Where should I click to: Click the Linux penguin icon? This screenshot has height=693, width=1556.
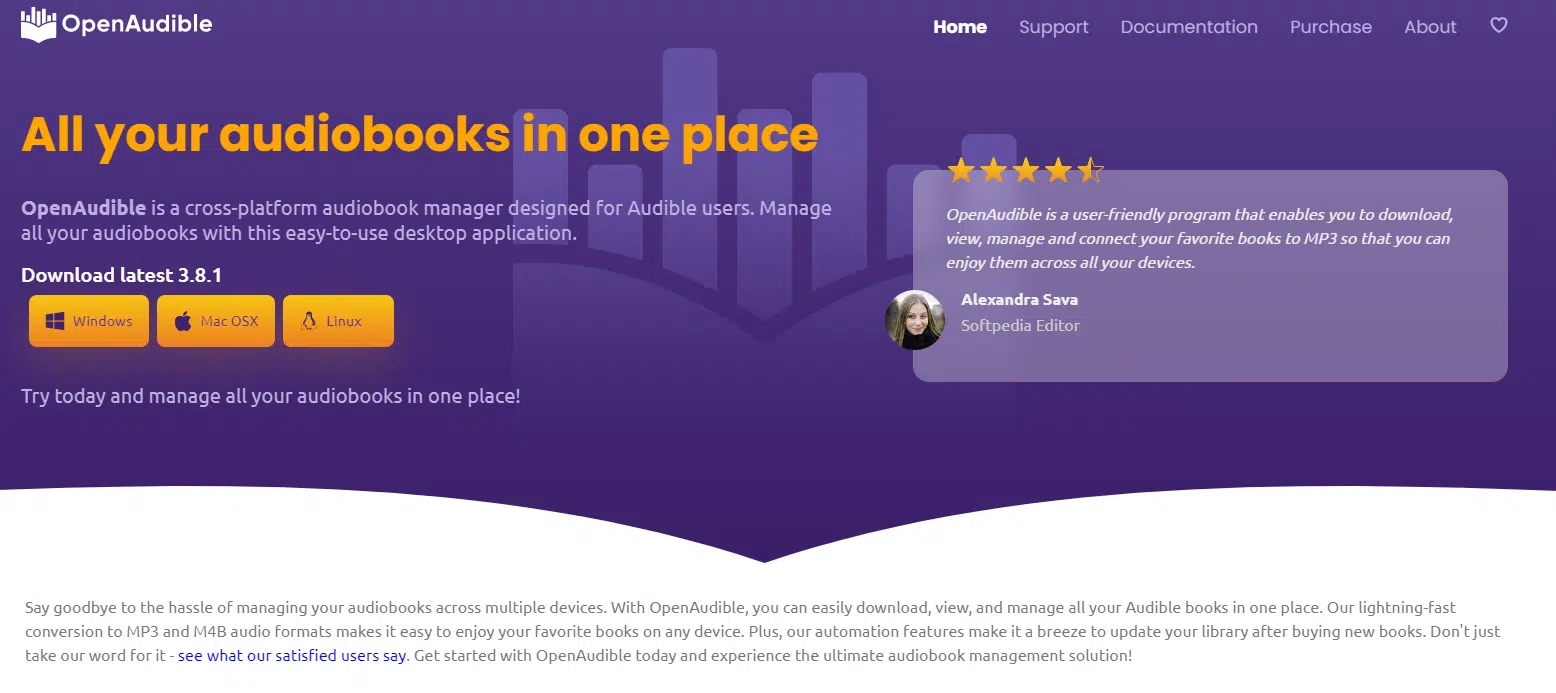tap(309, 321)
